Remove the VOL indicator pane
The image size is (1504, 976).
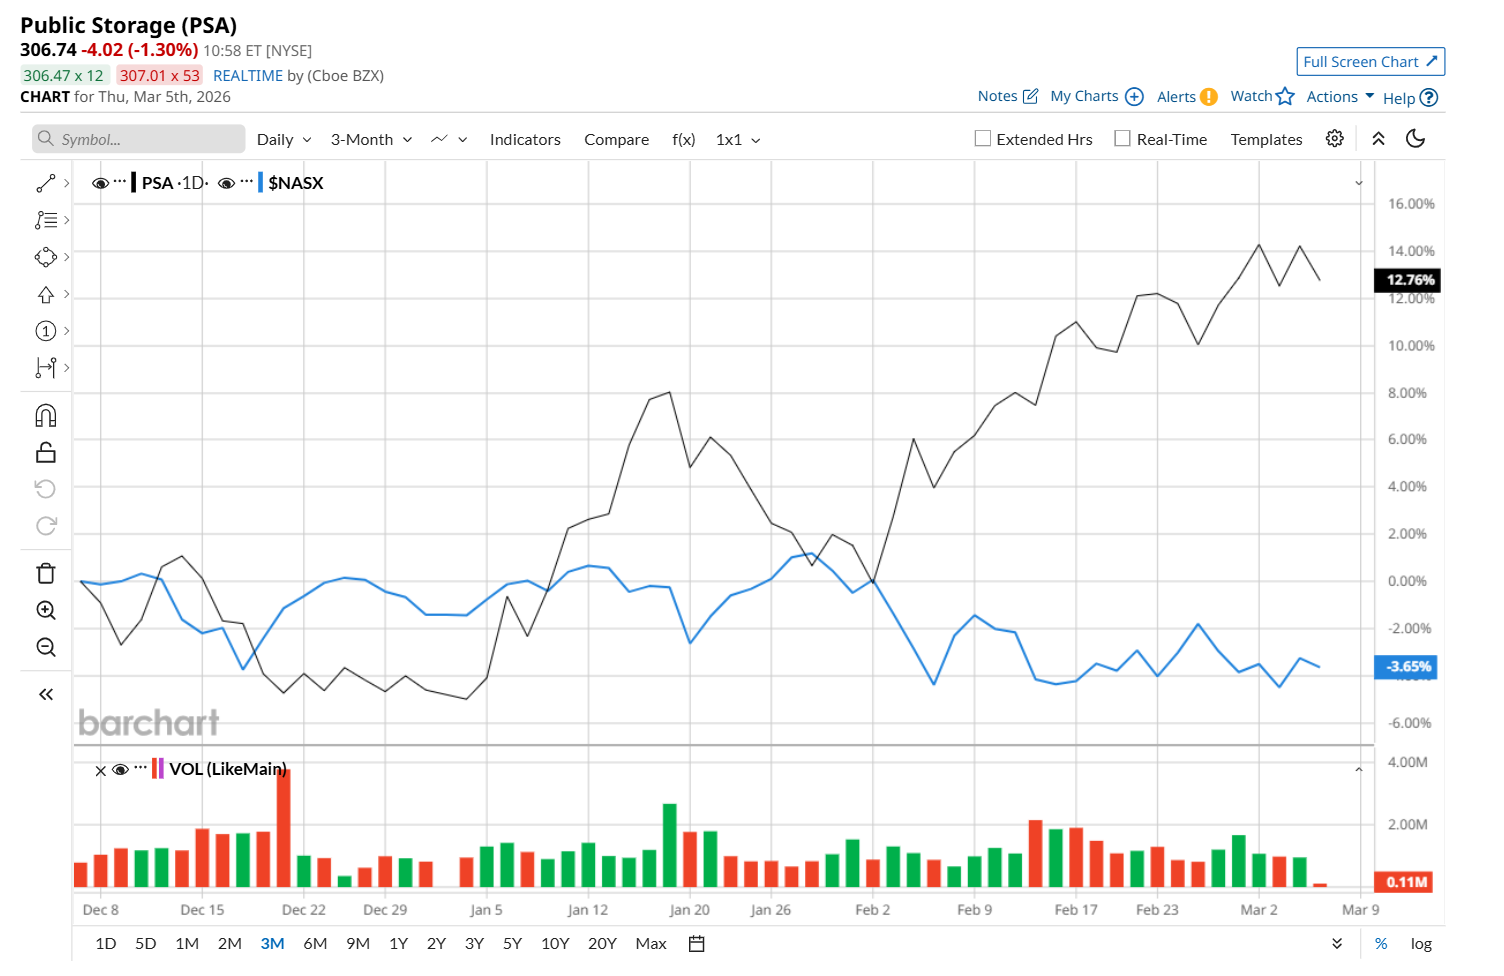(100, 771)
